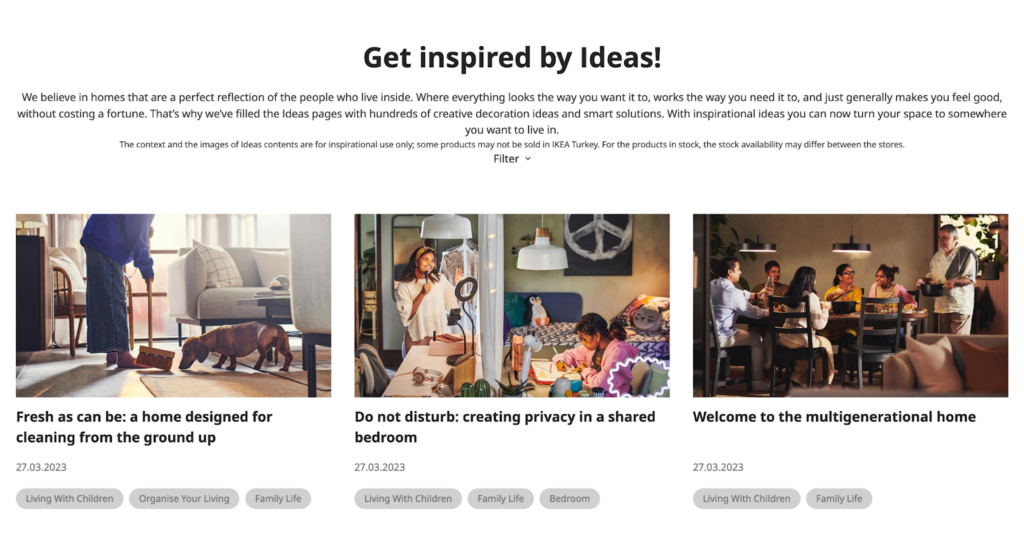Select 'Living With Children' tag under cleaning article
The width and height of the screenshot is (1024, 534).
click(70, 499)
